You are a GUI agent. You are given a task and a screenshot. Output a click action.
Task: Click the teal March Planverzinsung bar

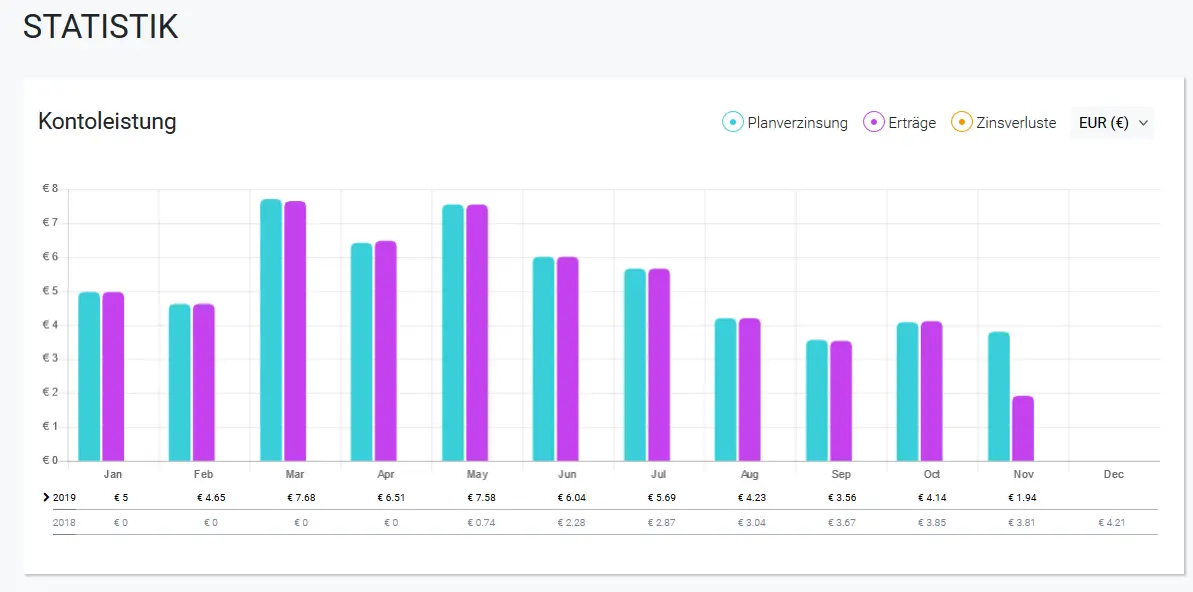[x=271, y=330]
